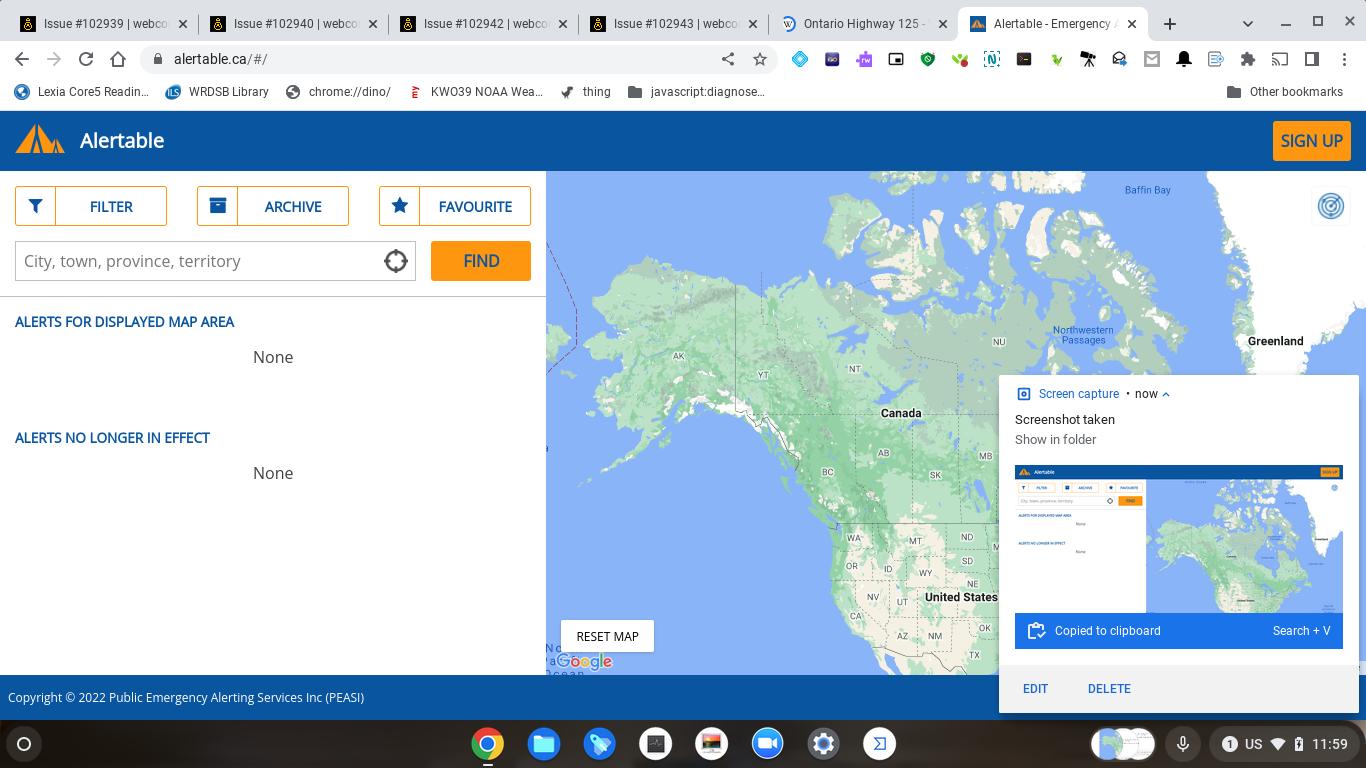This screenshot has height=768, width=1366.
Task: Select the Filter funnel icon
Action: click(x=36, y=206)
